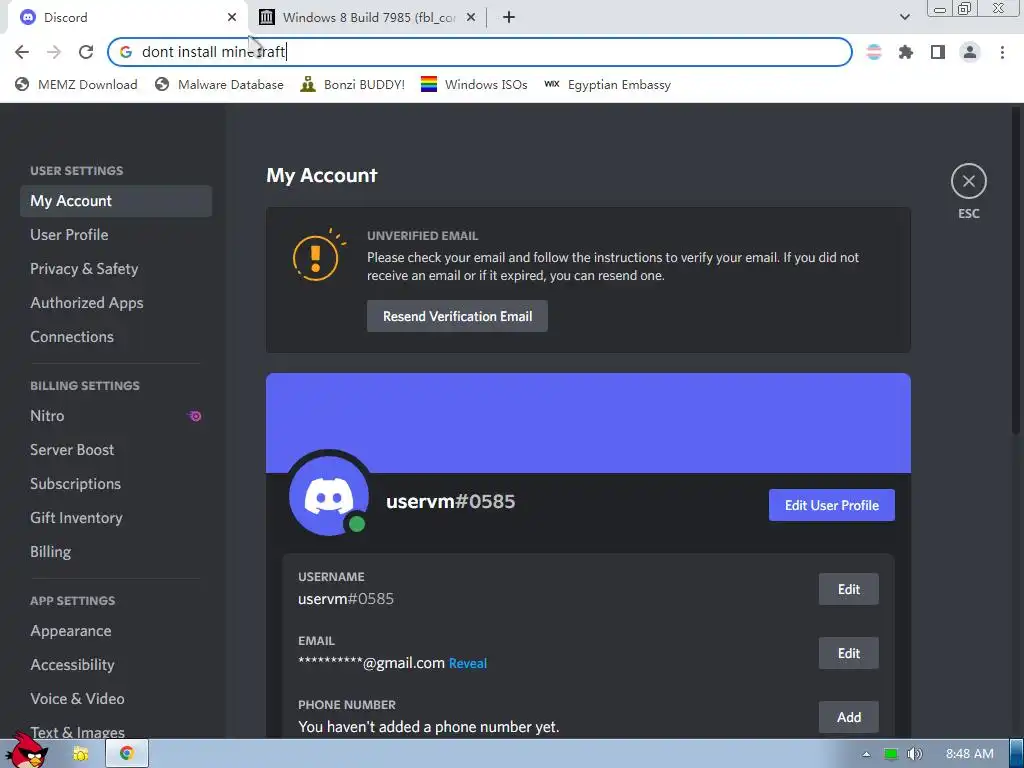
Task: Expand the tab search chevron
Action: click(904, 18)
